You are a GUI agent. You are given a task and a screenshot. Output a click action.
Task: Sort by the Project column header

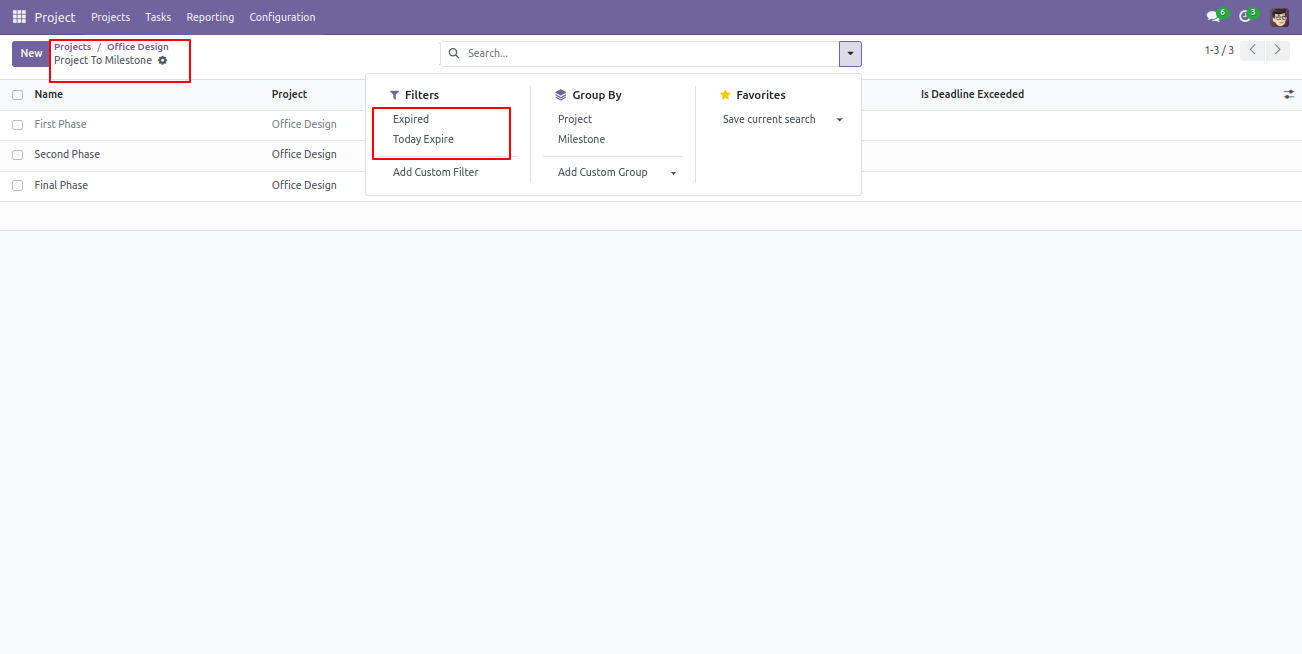coord(289,94)
